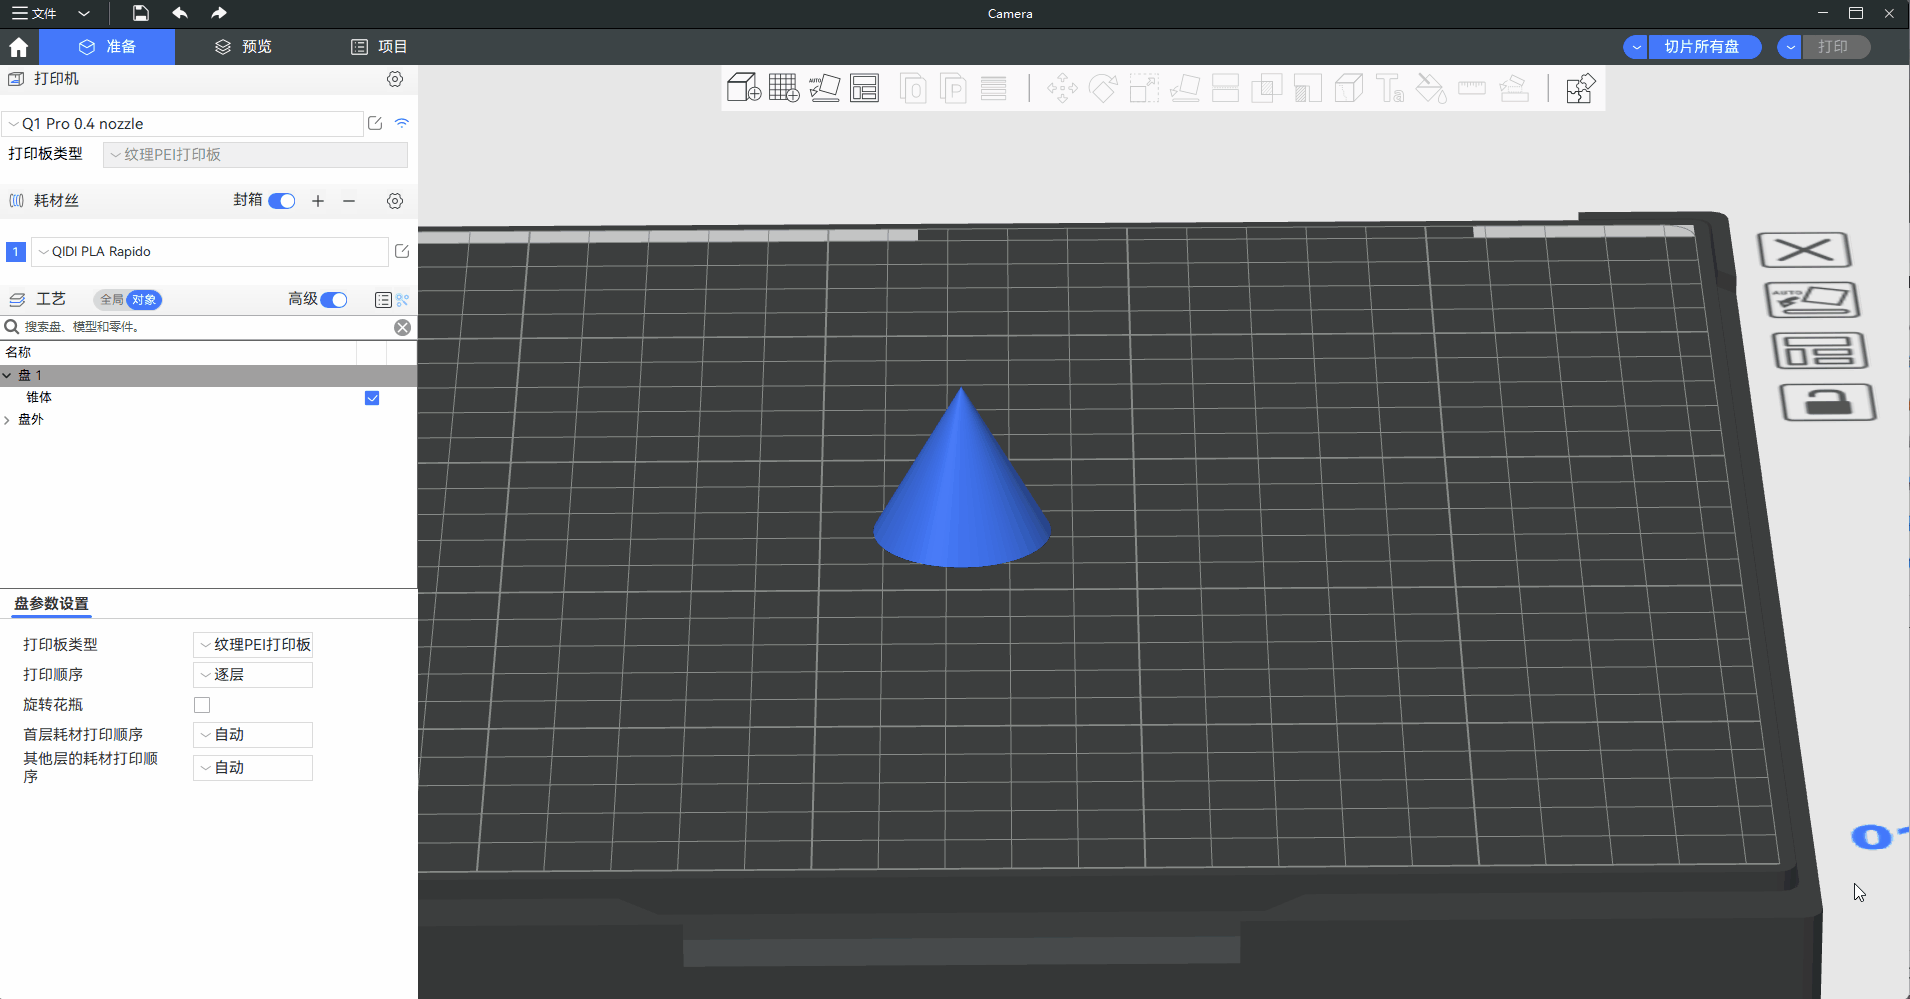Open the QIDI PLA Rapido filament dropdown

(210, 252)
